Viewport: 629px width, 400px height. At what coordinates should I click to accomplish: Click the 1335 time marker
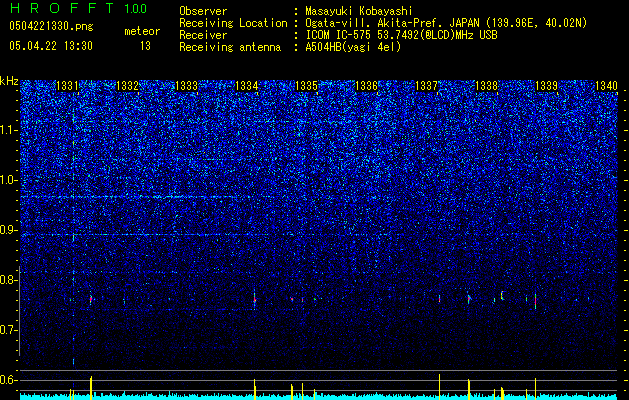[x=306, y=85]
